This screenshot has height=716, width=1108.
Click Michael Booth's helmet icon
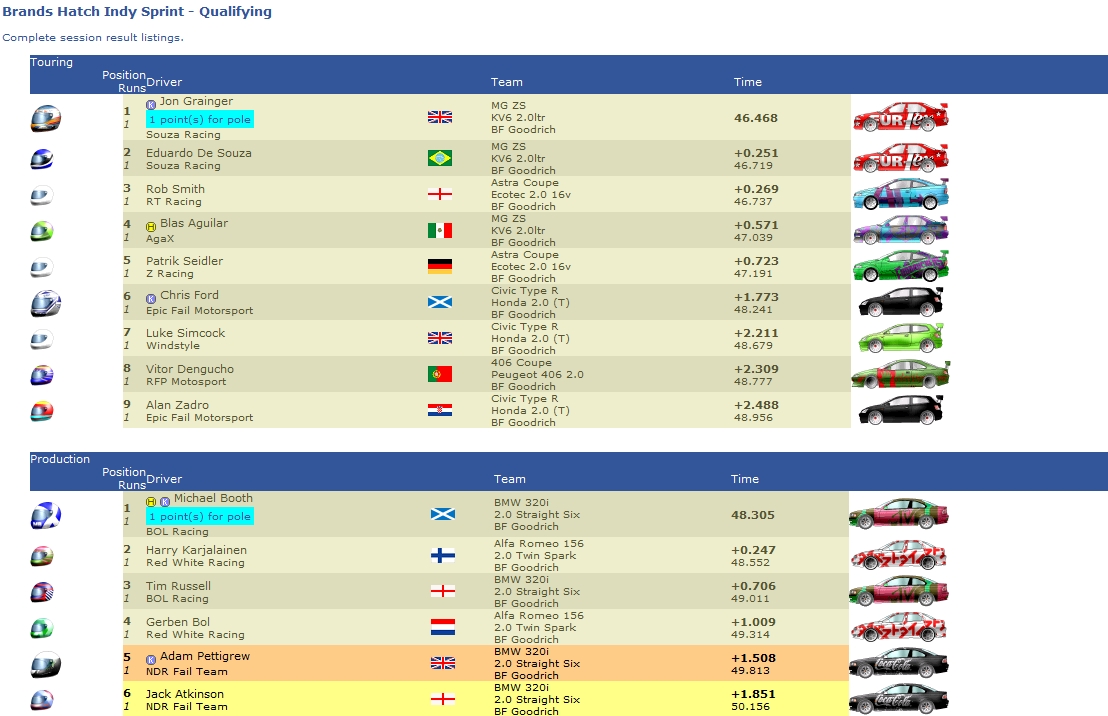(x=46, y=515)
